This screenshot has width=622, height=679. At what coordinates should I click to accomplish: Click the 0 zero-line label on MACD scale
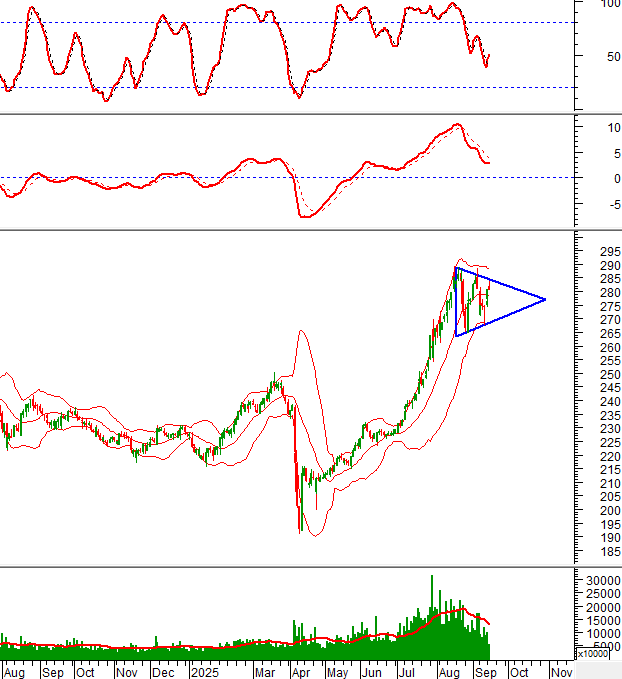[x=617, y=179]
